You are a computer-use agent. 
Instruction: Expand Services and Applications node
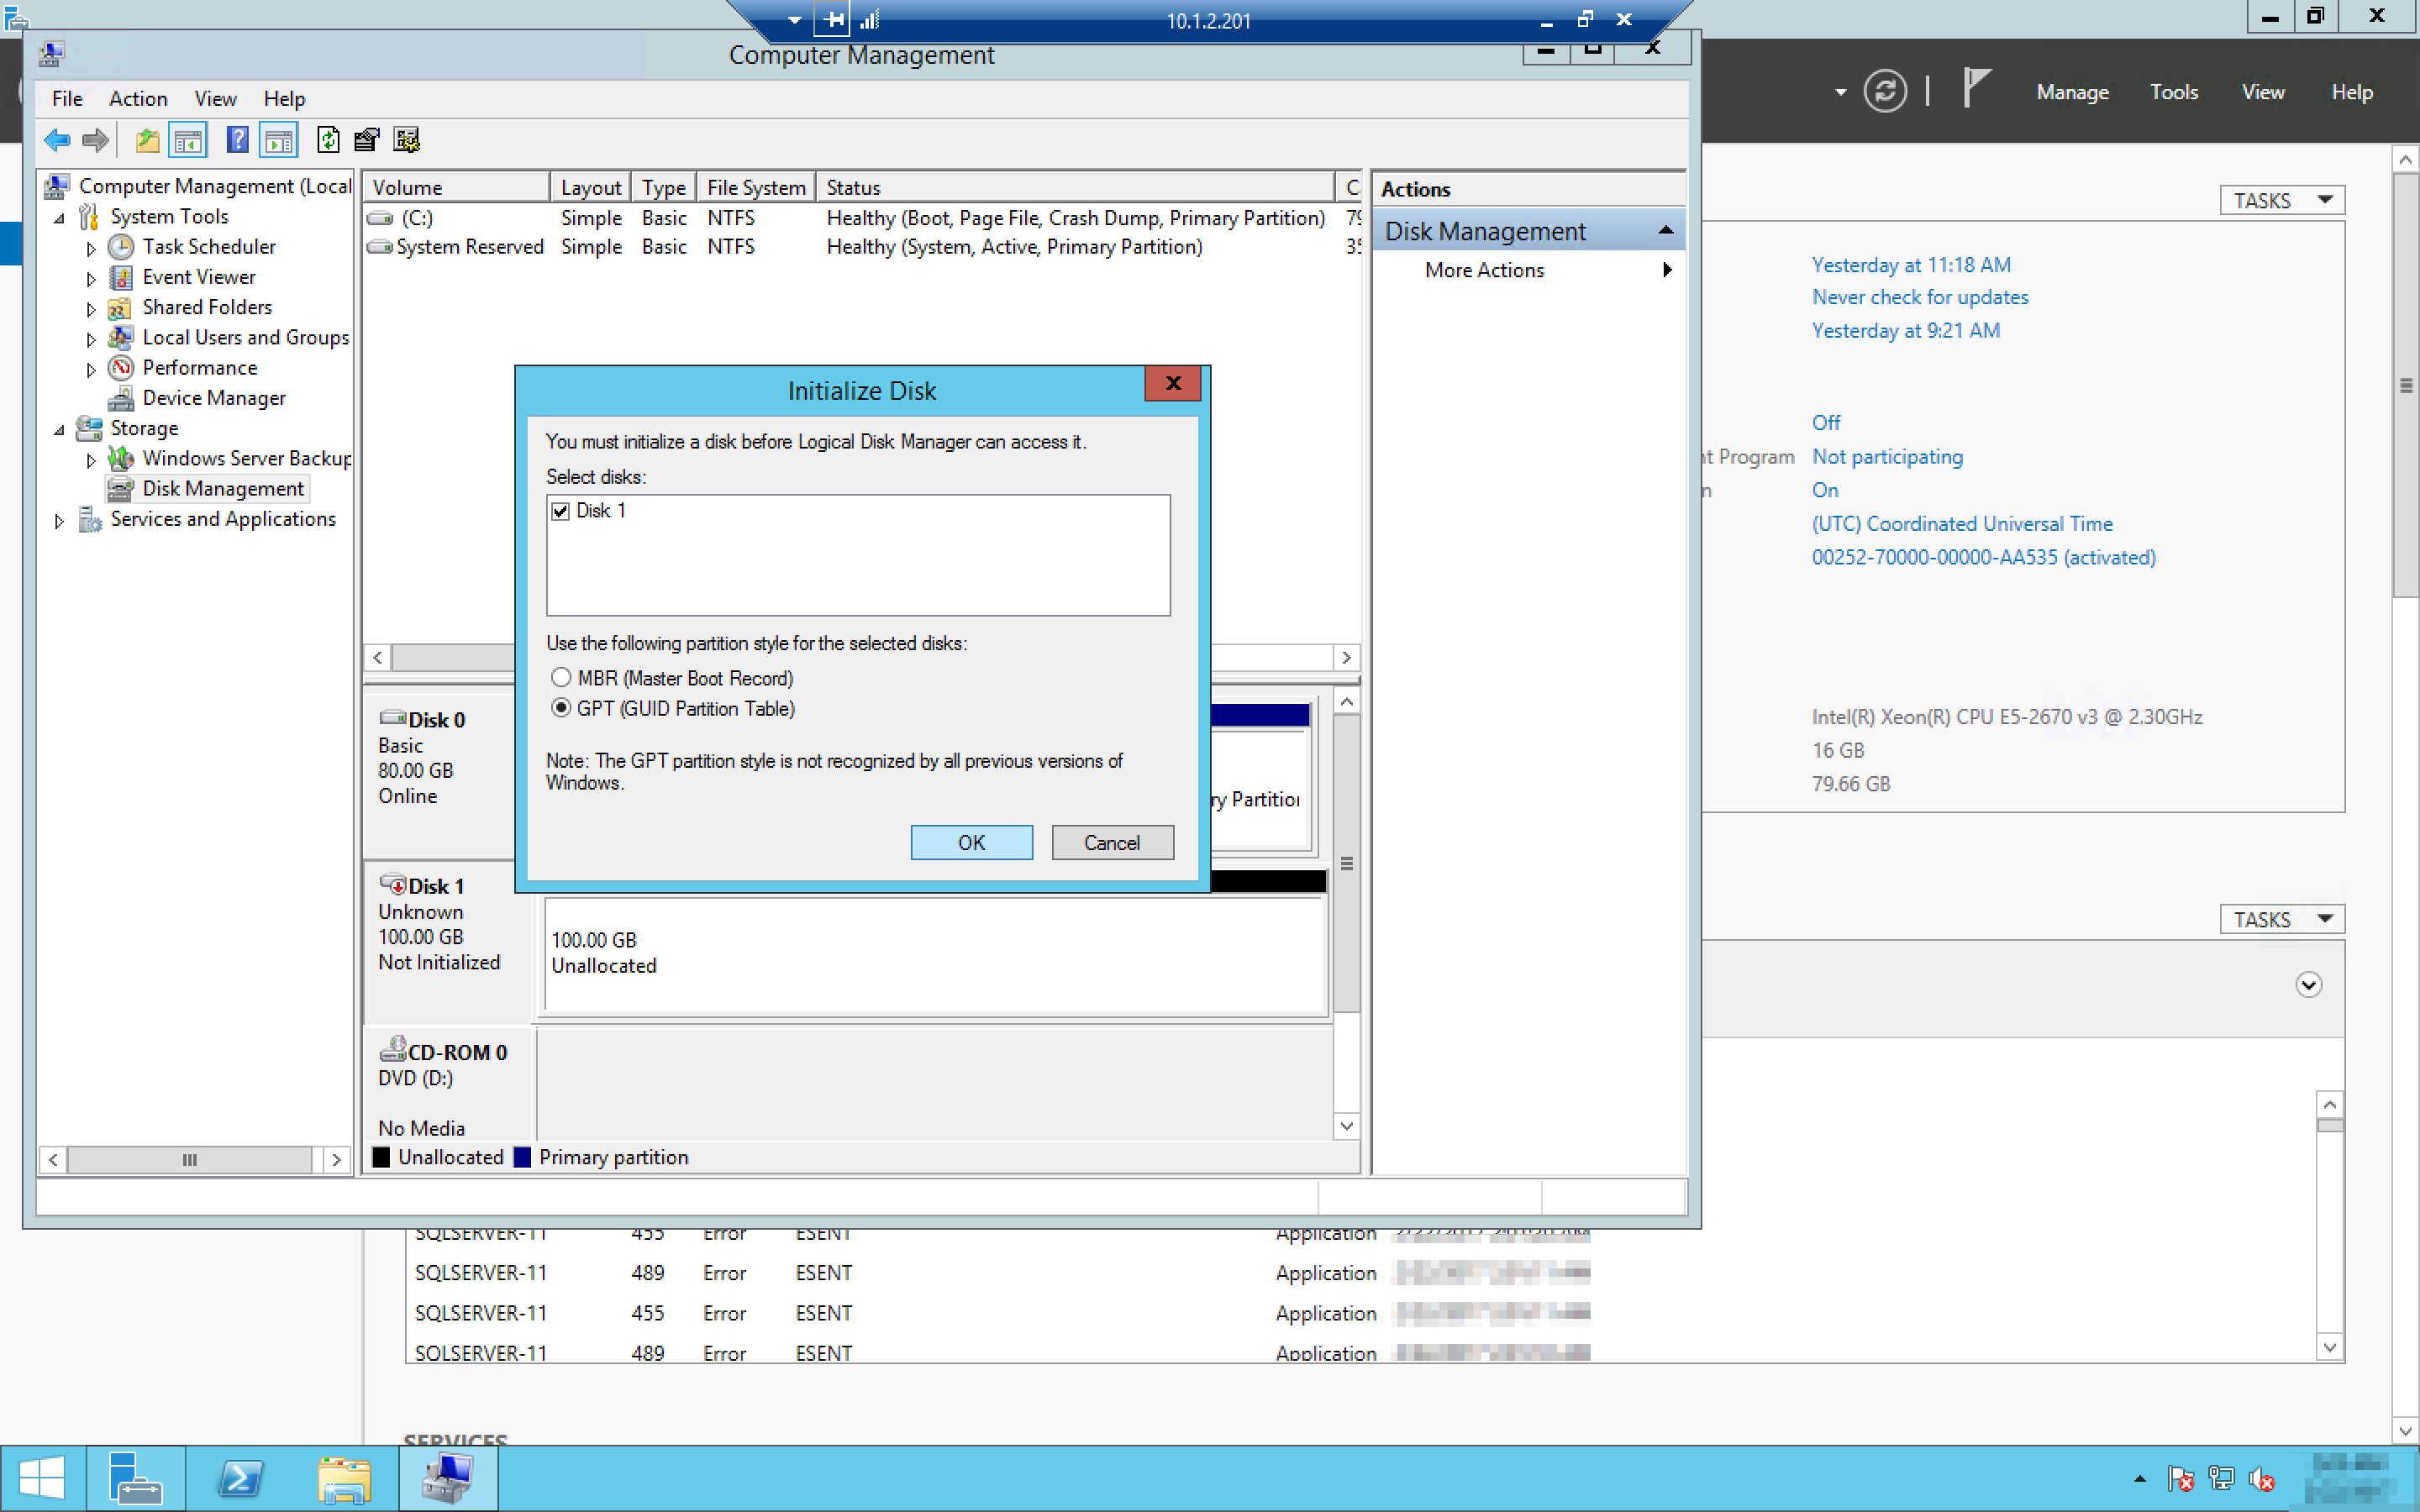59,521
